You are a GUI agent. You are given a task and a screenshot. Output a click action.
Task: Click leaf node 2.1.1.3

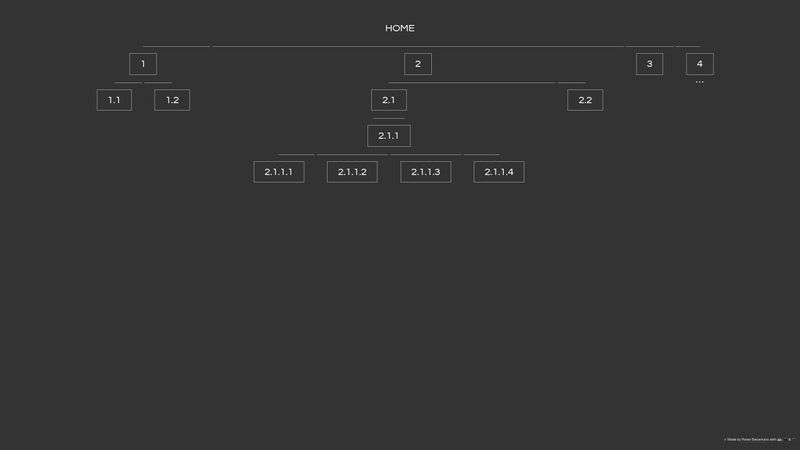[x=426, y=172]
